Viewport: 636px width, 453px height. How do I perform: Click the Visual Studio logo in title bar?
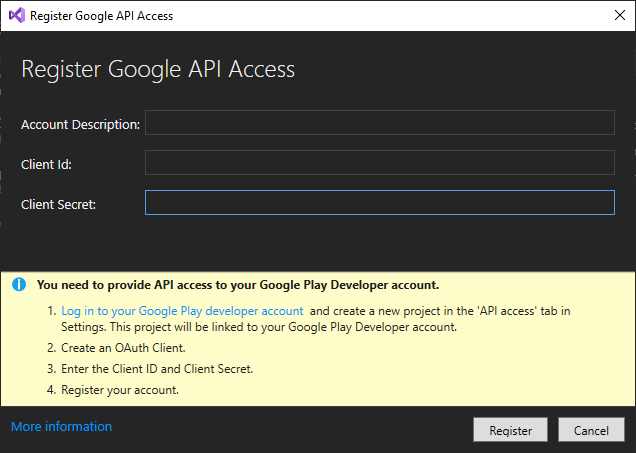[x=17, y=15]
